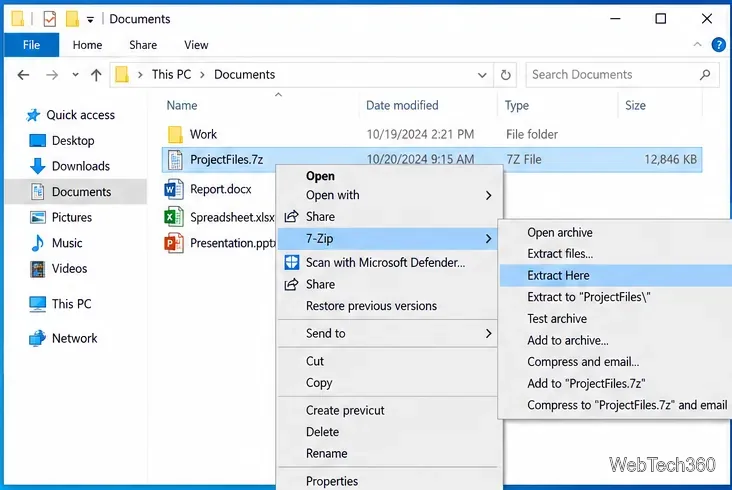Image resolution: width=732 pixels, height=490 pixels.
Task: Choose Add to archive...
Action: coord(568,340)
